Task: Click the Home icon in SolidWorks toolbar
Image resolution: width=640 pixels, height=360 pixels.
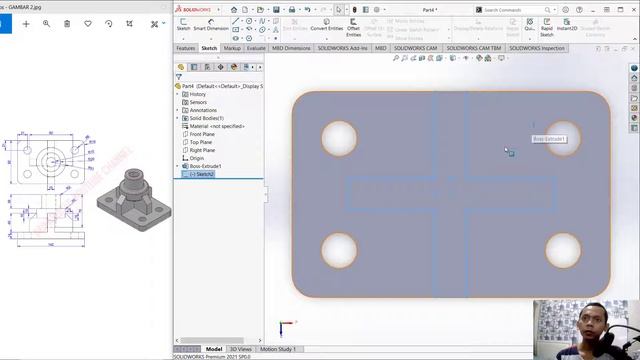Action: [233, 9]
